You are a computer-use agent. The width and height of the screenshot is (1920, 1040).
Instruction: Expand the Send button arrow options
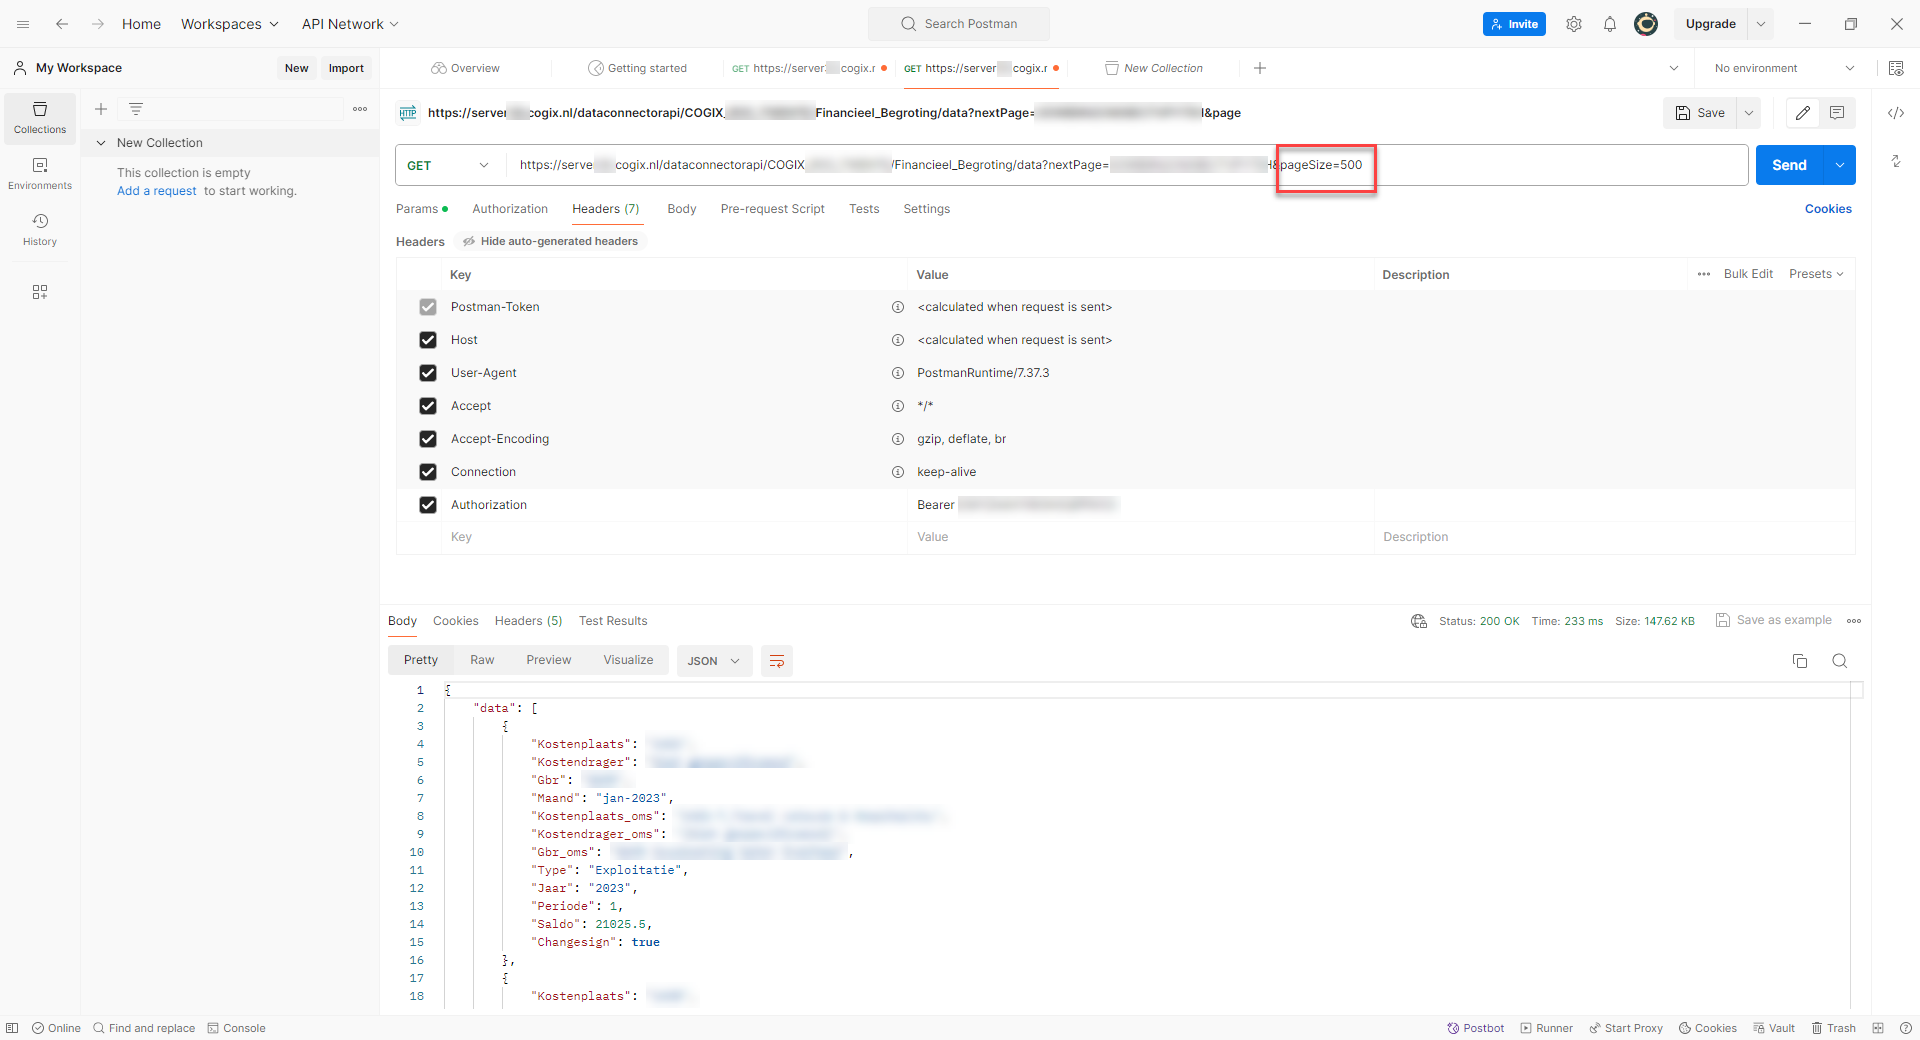click(1840, 165)
